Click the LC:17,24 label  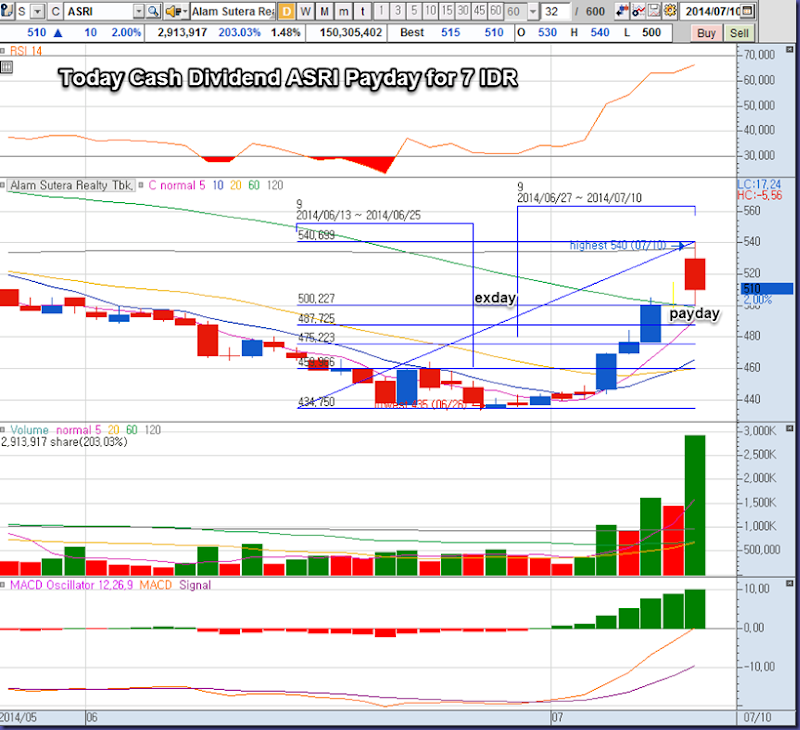(759, 184)
